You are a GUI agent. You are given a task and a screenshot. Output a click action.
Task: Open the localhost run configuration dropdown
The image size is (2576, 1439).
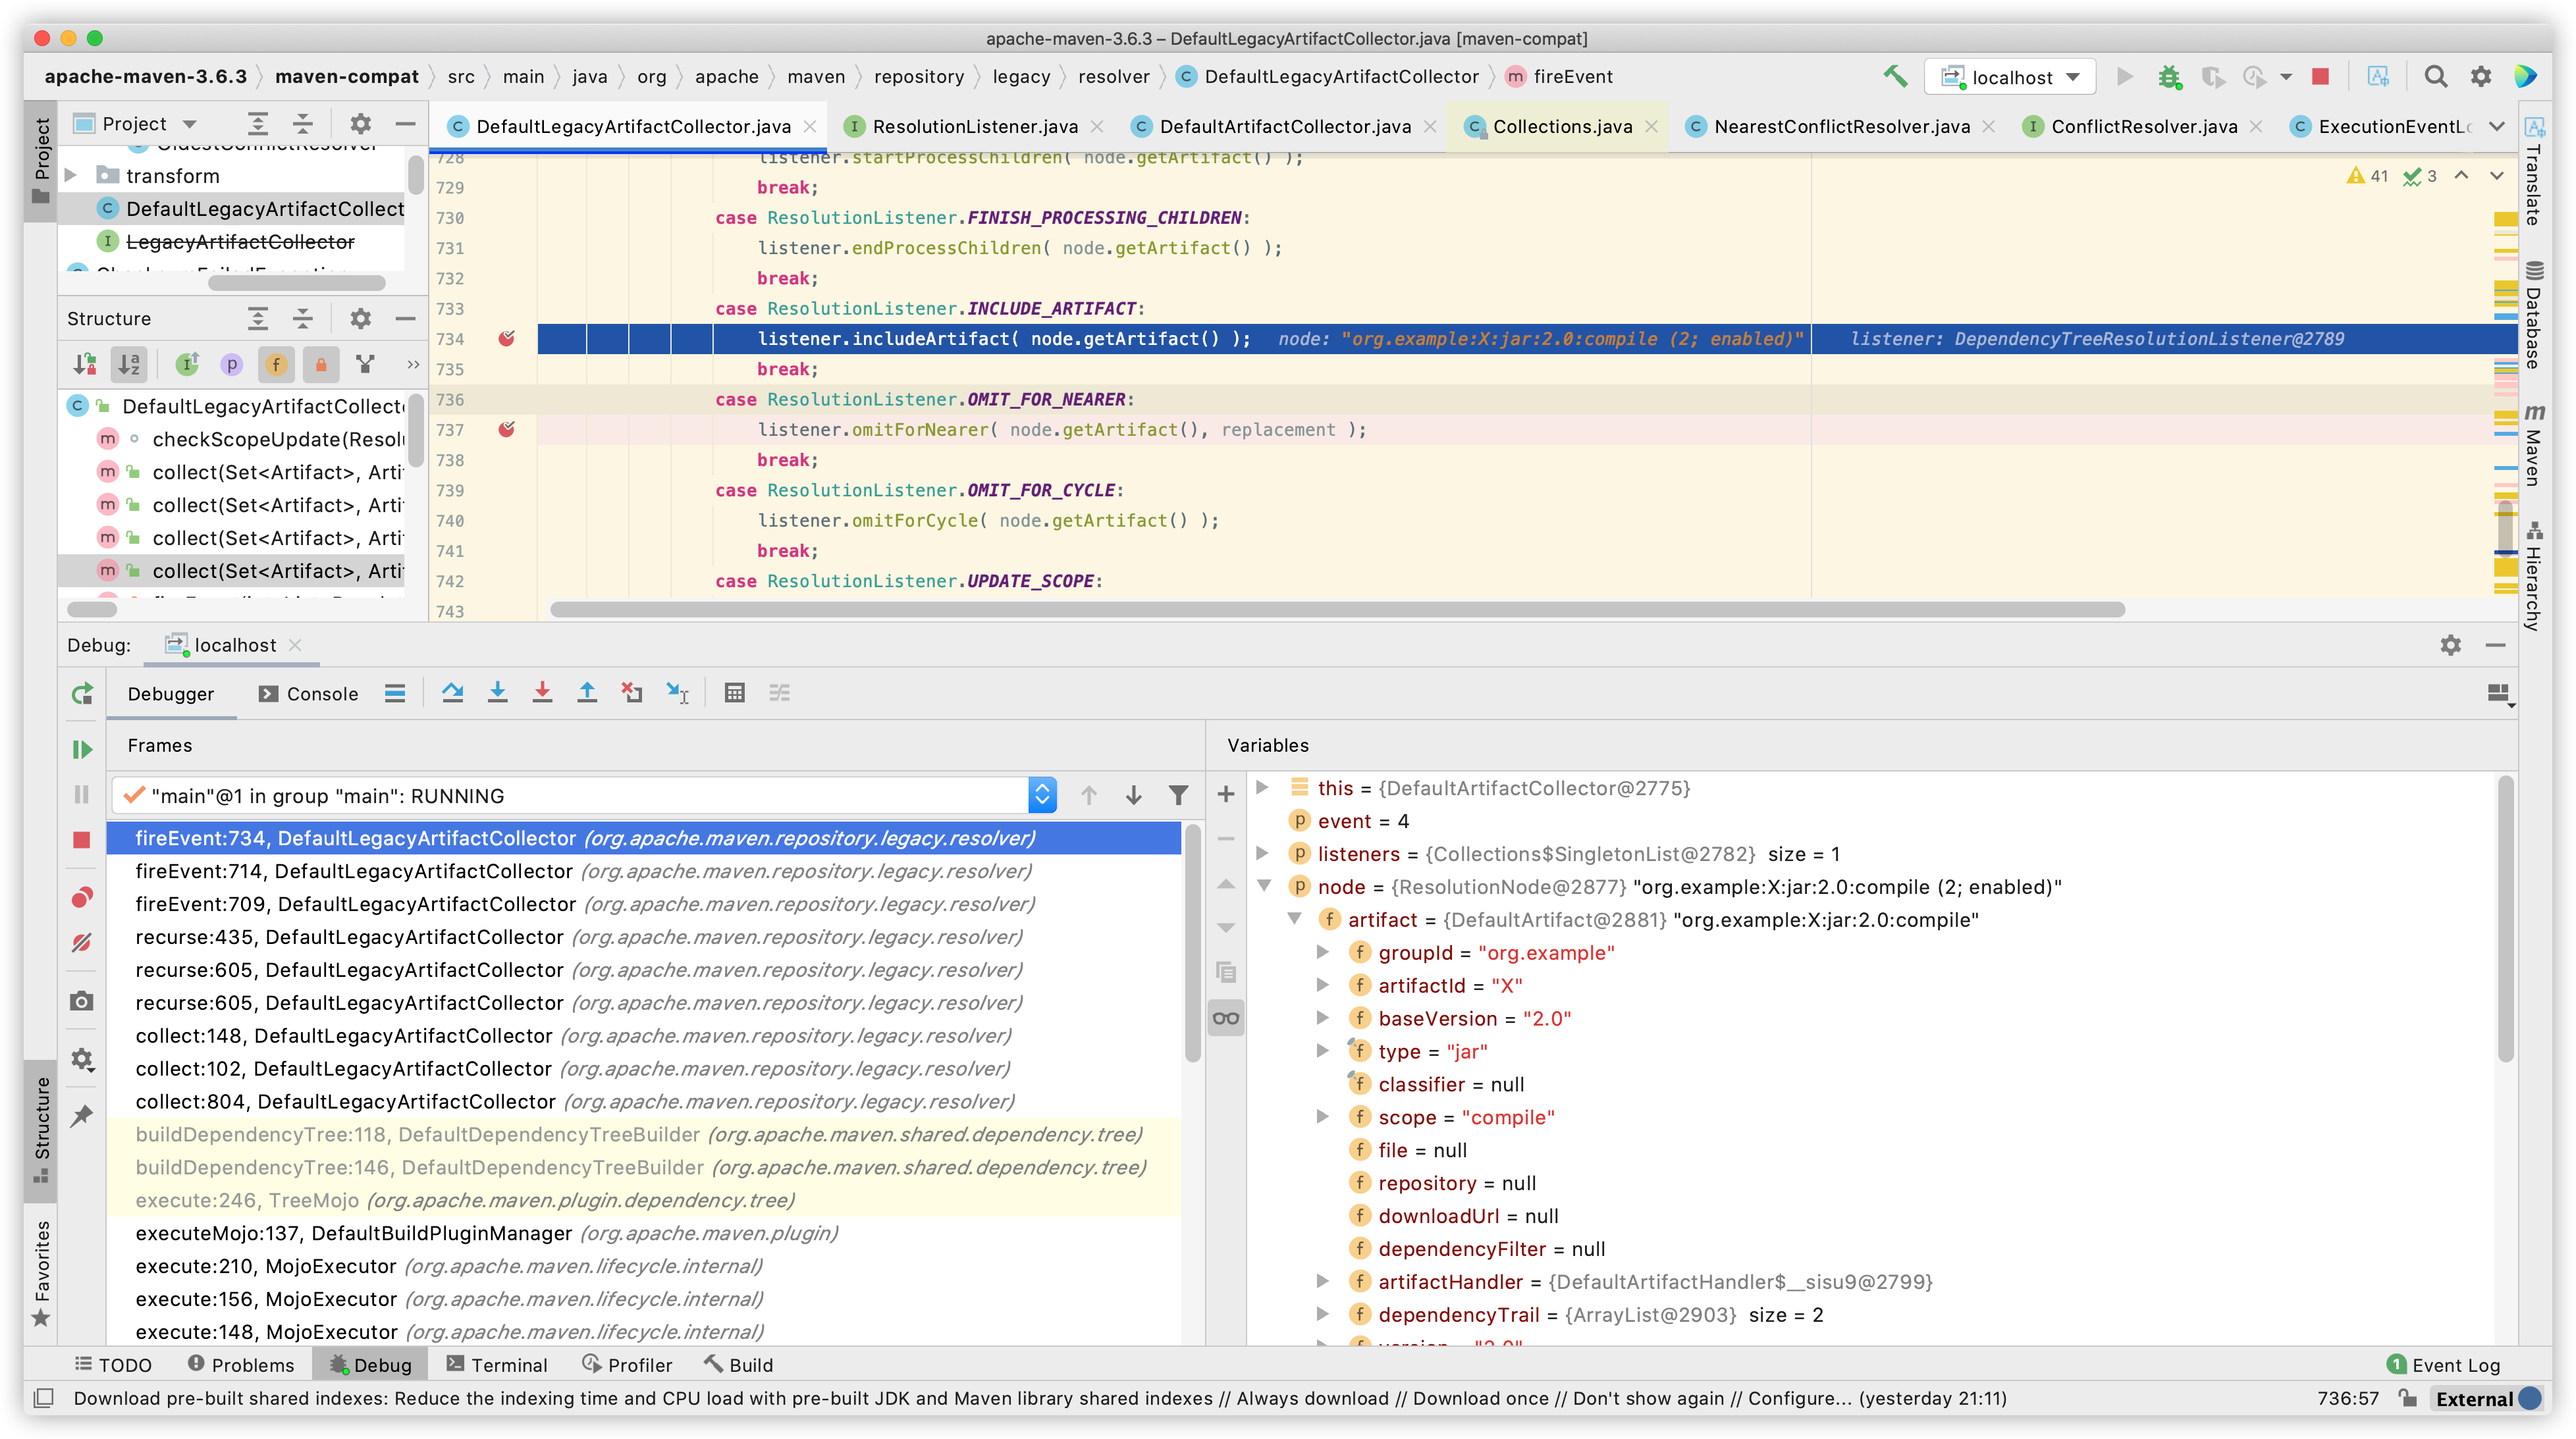pyautogui.click(x=2010, y=77)
